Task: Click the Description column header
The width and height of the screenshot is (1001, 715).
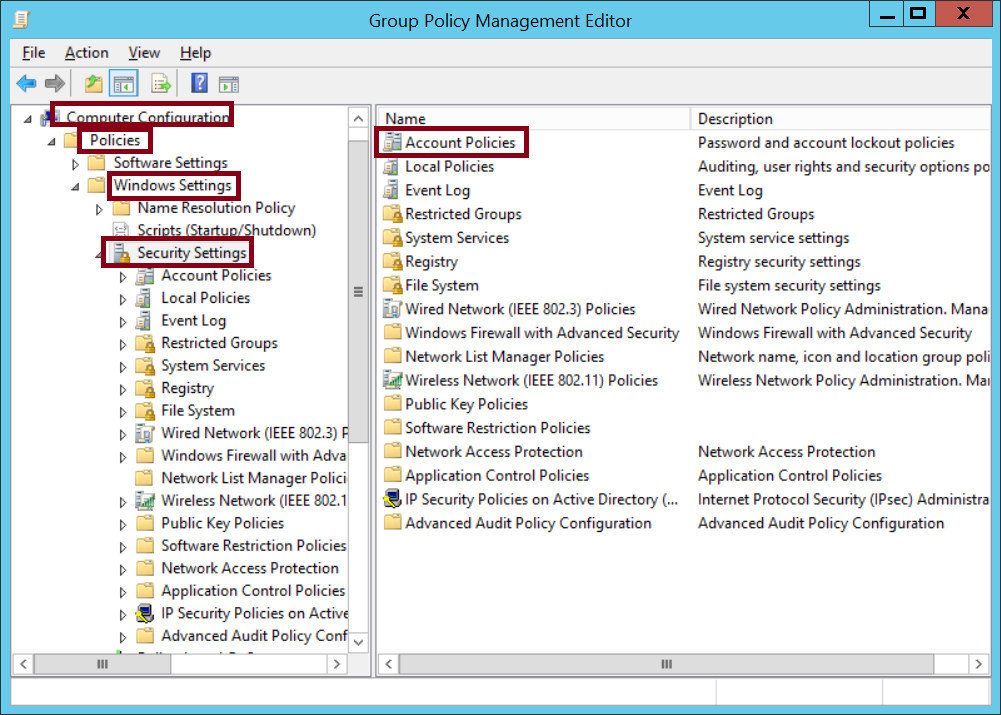Action: [735, 119]
